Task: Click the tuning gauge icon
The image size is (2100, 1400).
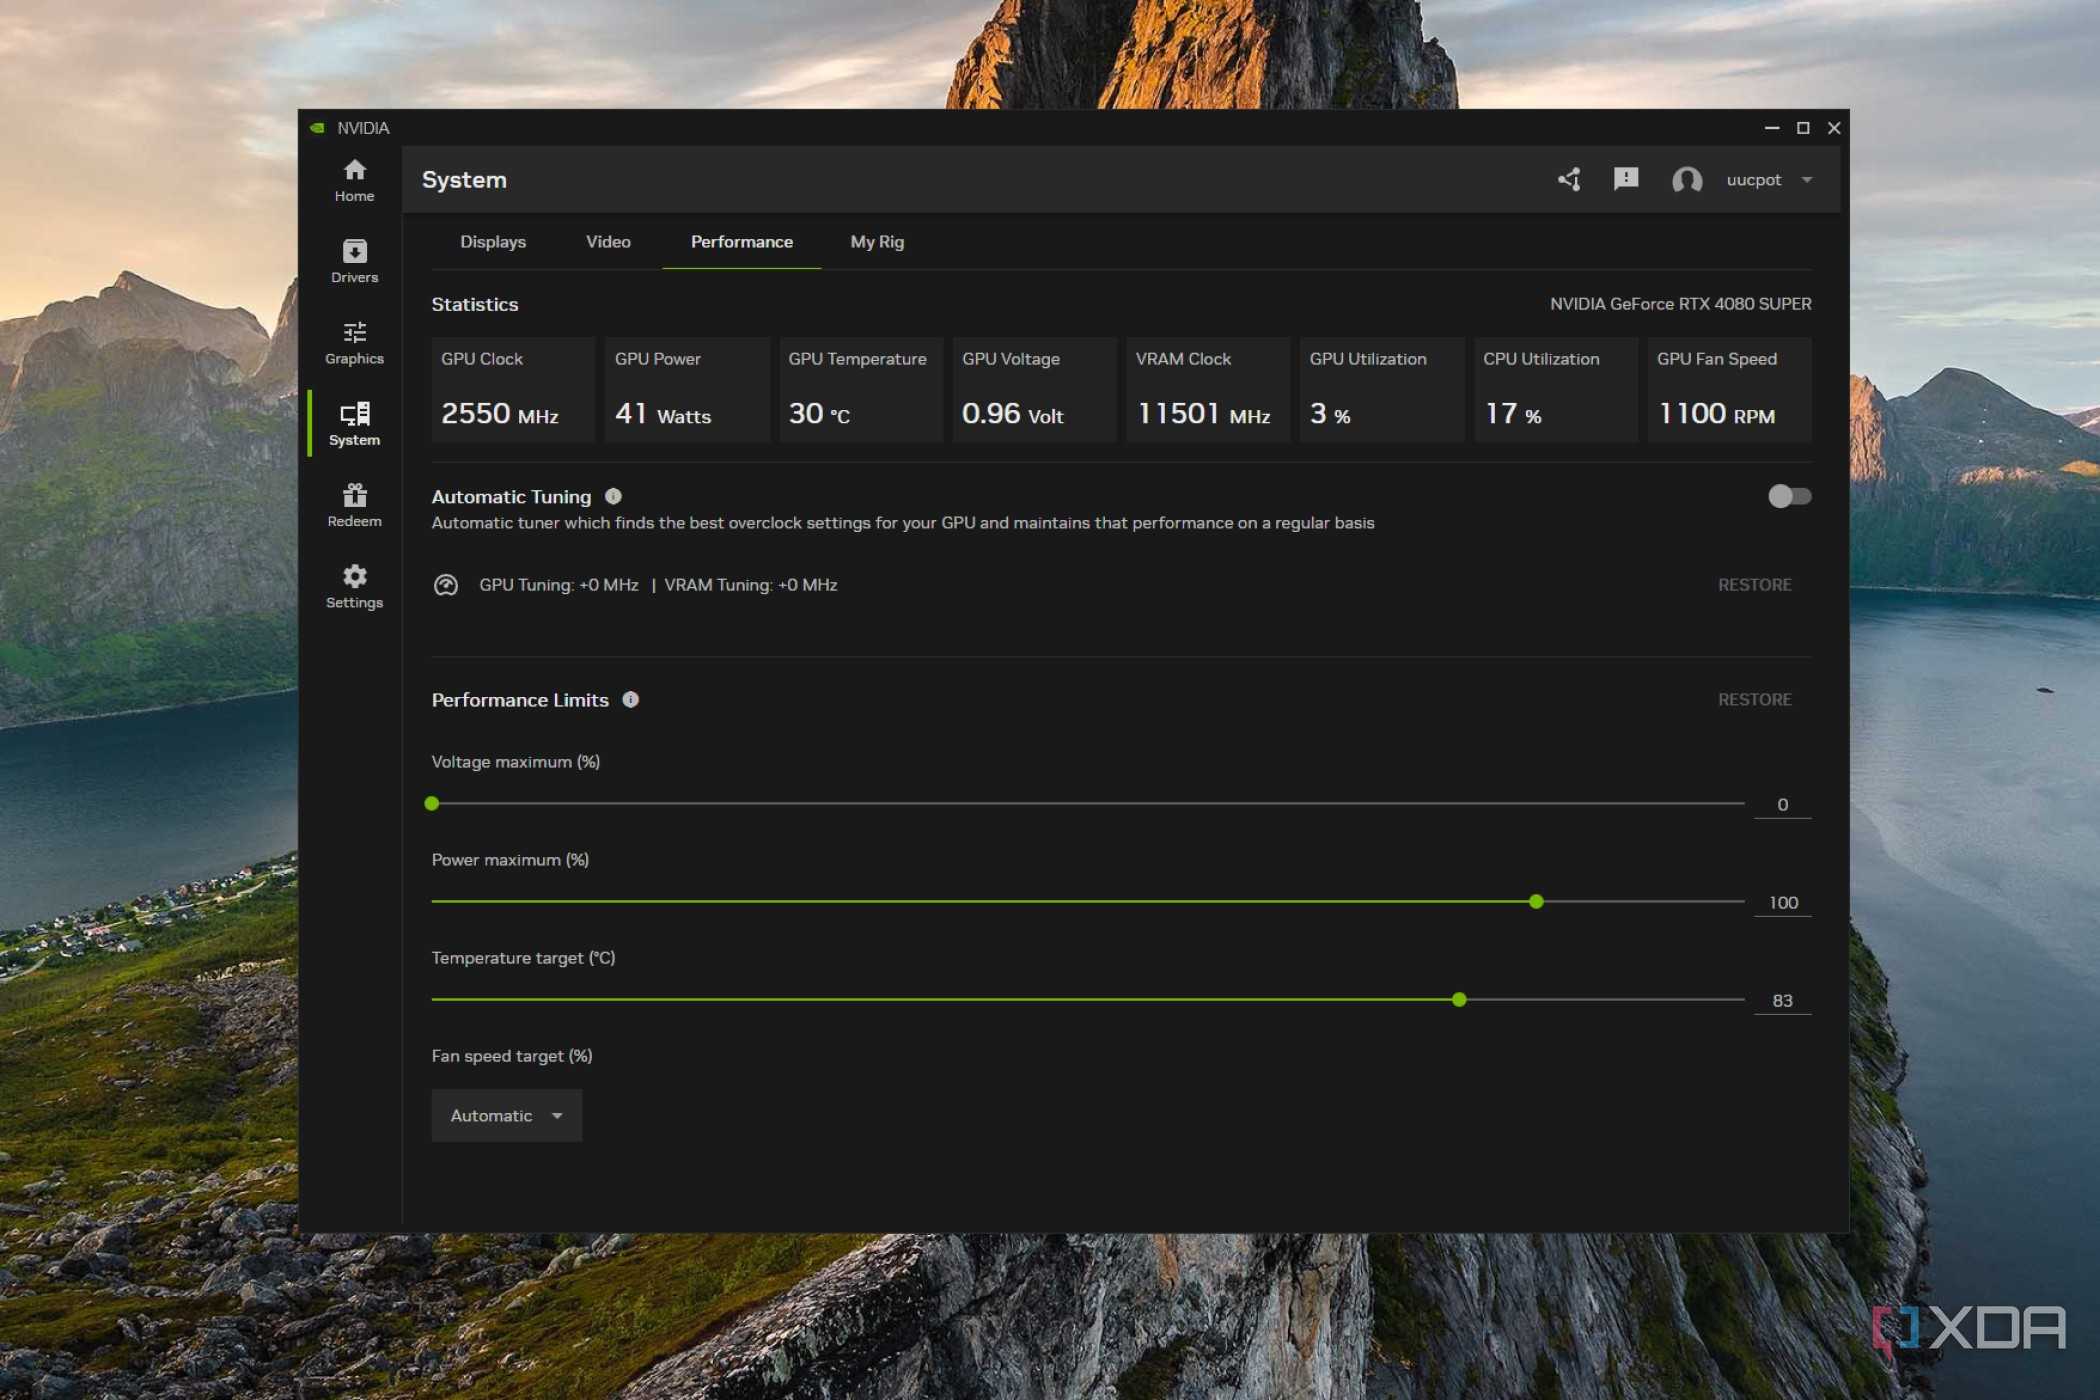Action: point(446,585)
